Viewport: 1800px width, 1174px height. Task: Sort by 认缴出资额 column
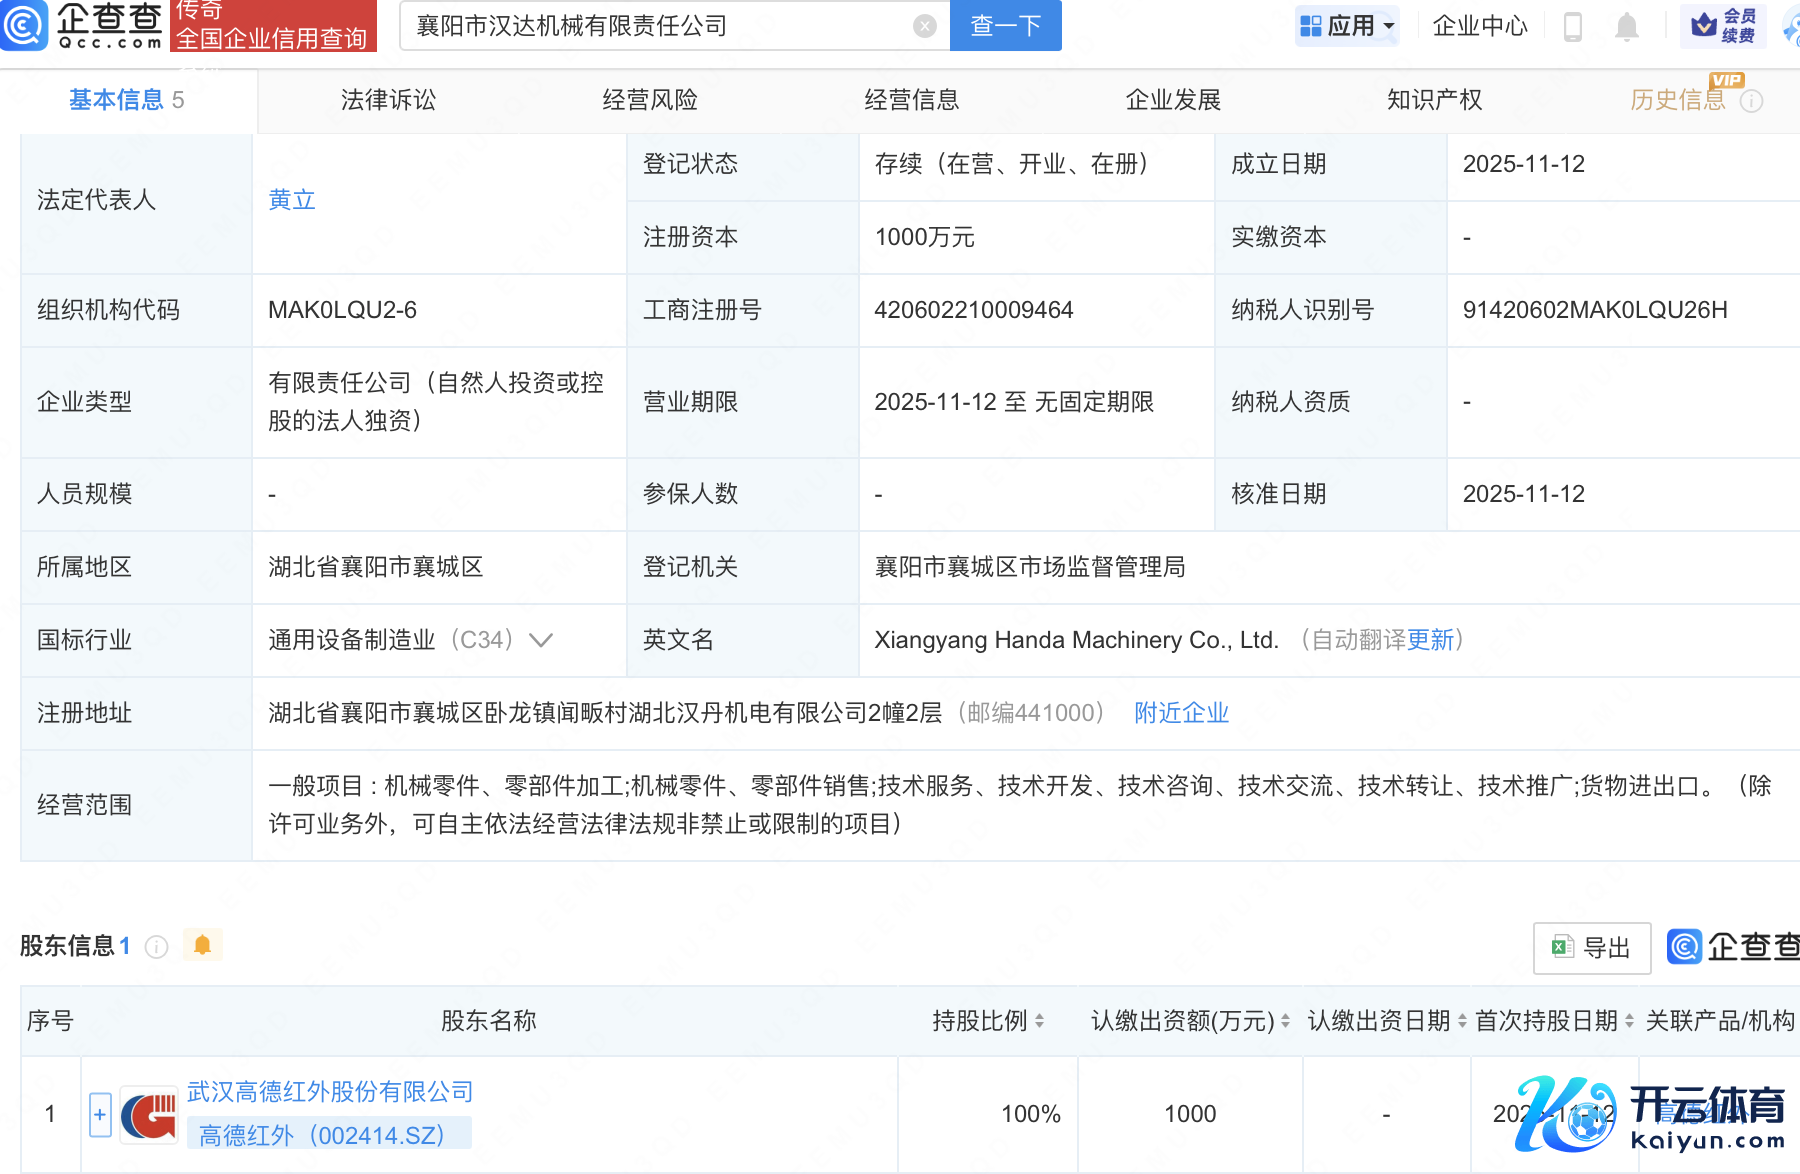[x=1285, y=1021]
